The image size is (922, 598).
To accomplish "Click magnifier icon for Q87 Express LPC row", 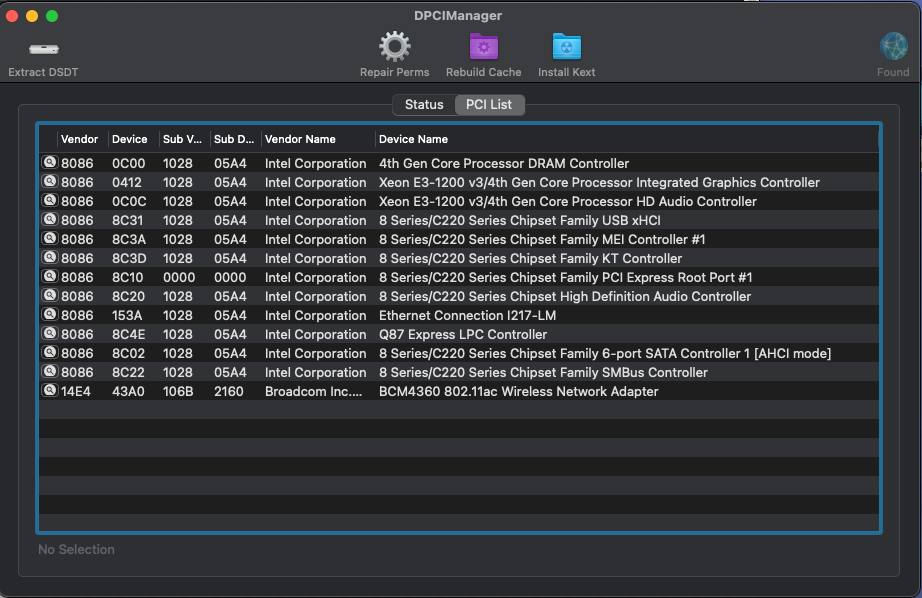I will 50,333.
